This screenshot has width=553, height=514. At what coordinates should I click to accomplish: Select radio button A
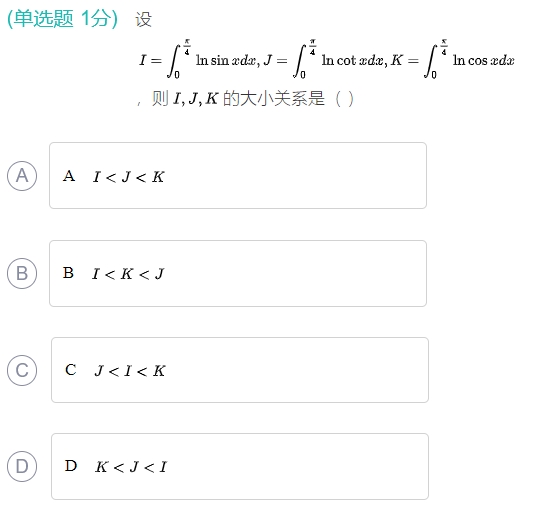click(22, 176)
